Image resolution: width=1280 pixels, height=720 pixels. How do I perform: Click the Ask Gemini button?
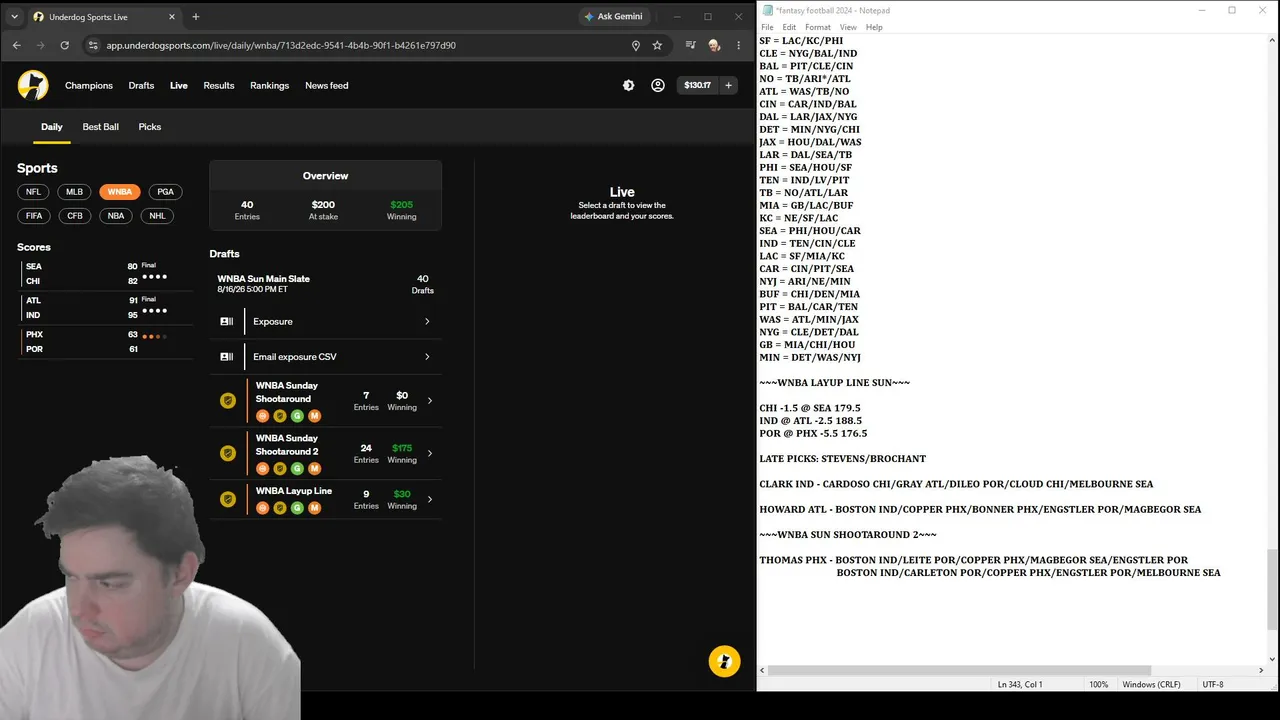pos(613,17)
